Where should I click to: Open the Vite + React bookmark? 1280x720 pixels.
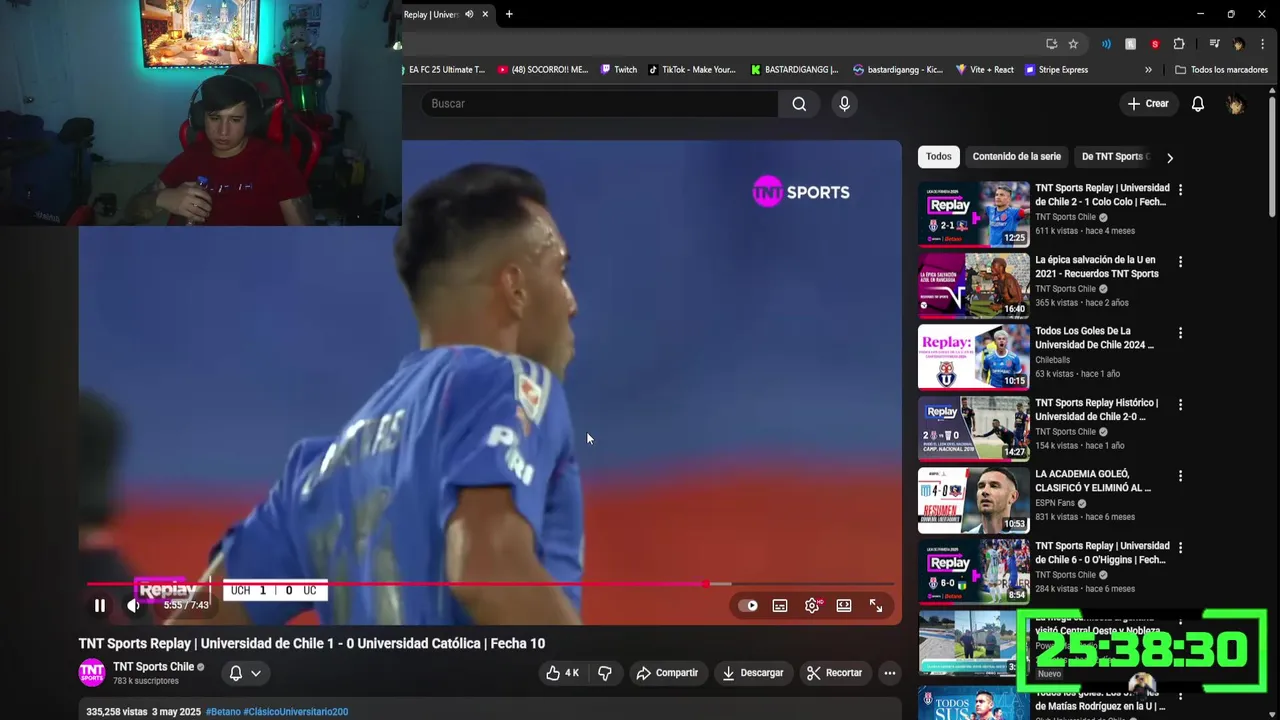pyautogui.click(x=985, y=70)
